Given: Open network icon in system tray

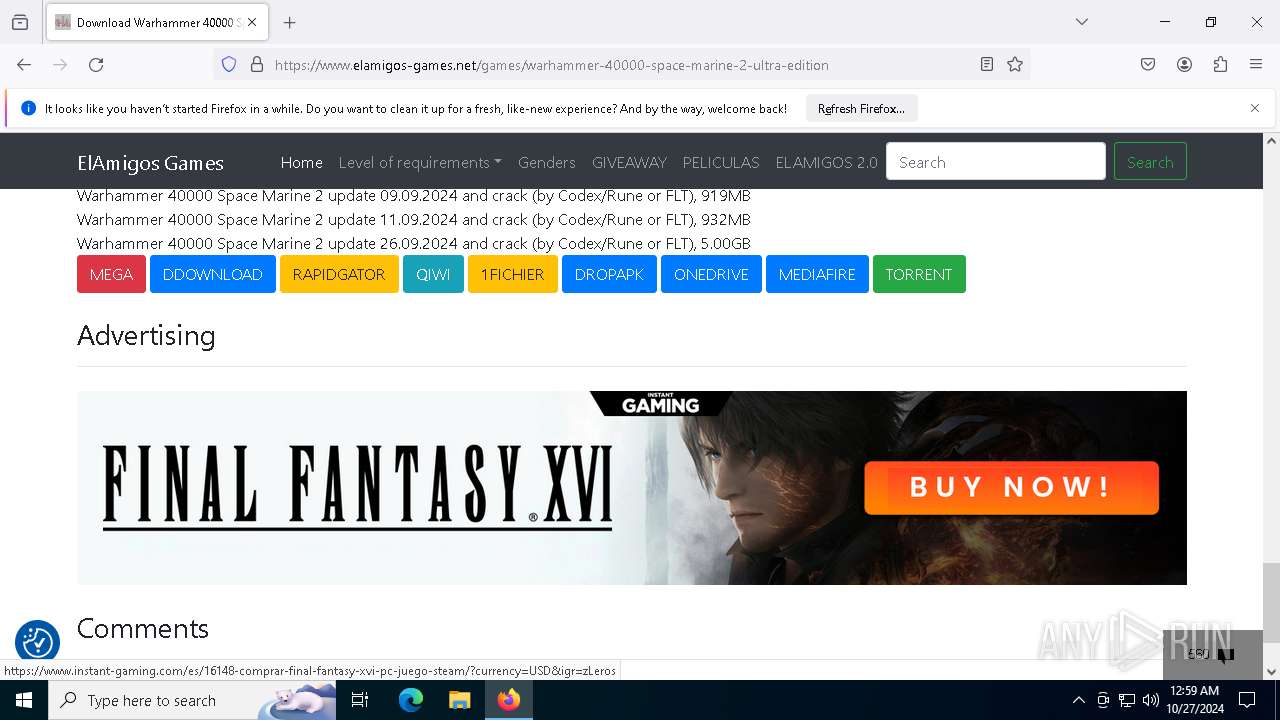Looking at the screenshot, I should tap(1127, 700).
